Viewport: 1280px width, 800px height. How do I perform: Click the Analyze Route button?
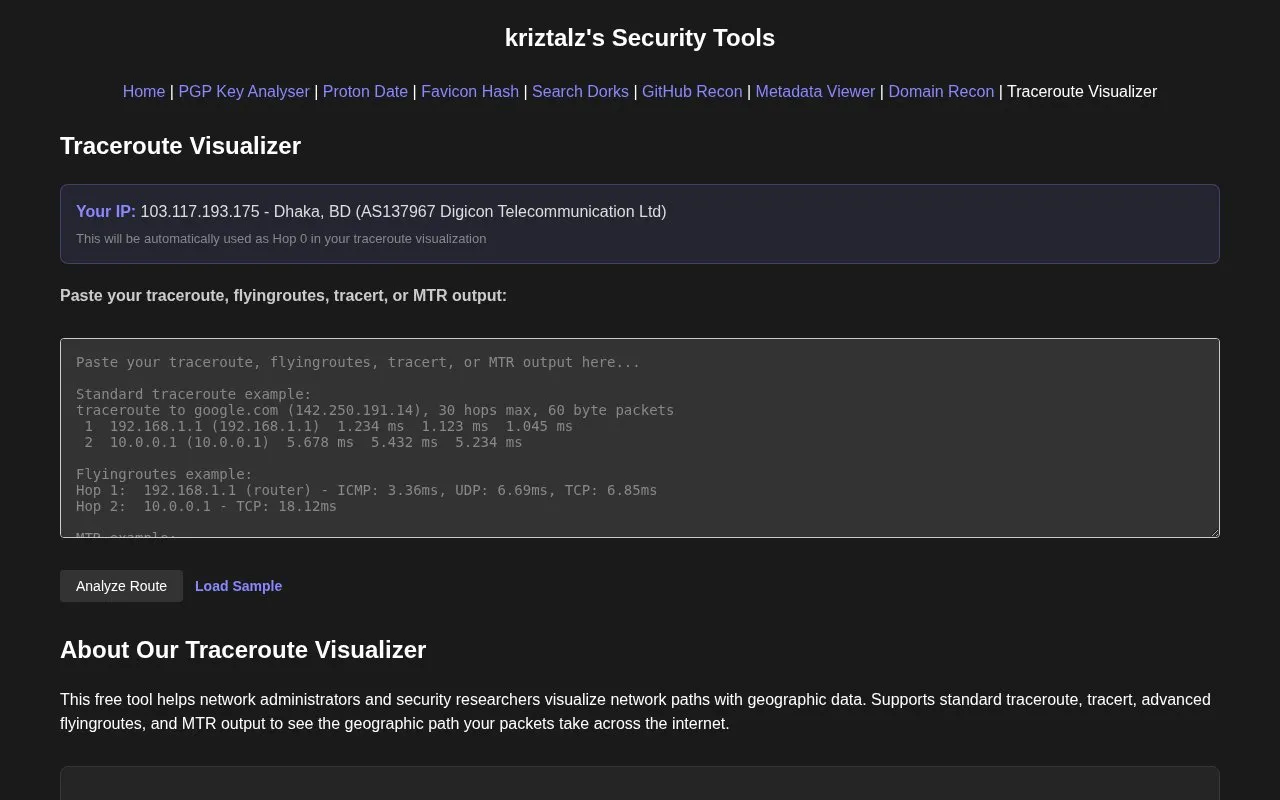click(121, 586)
